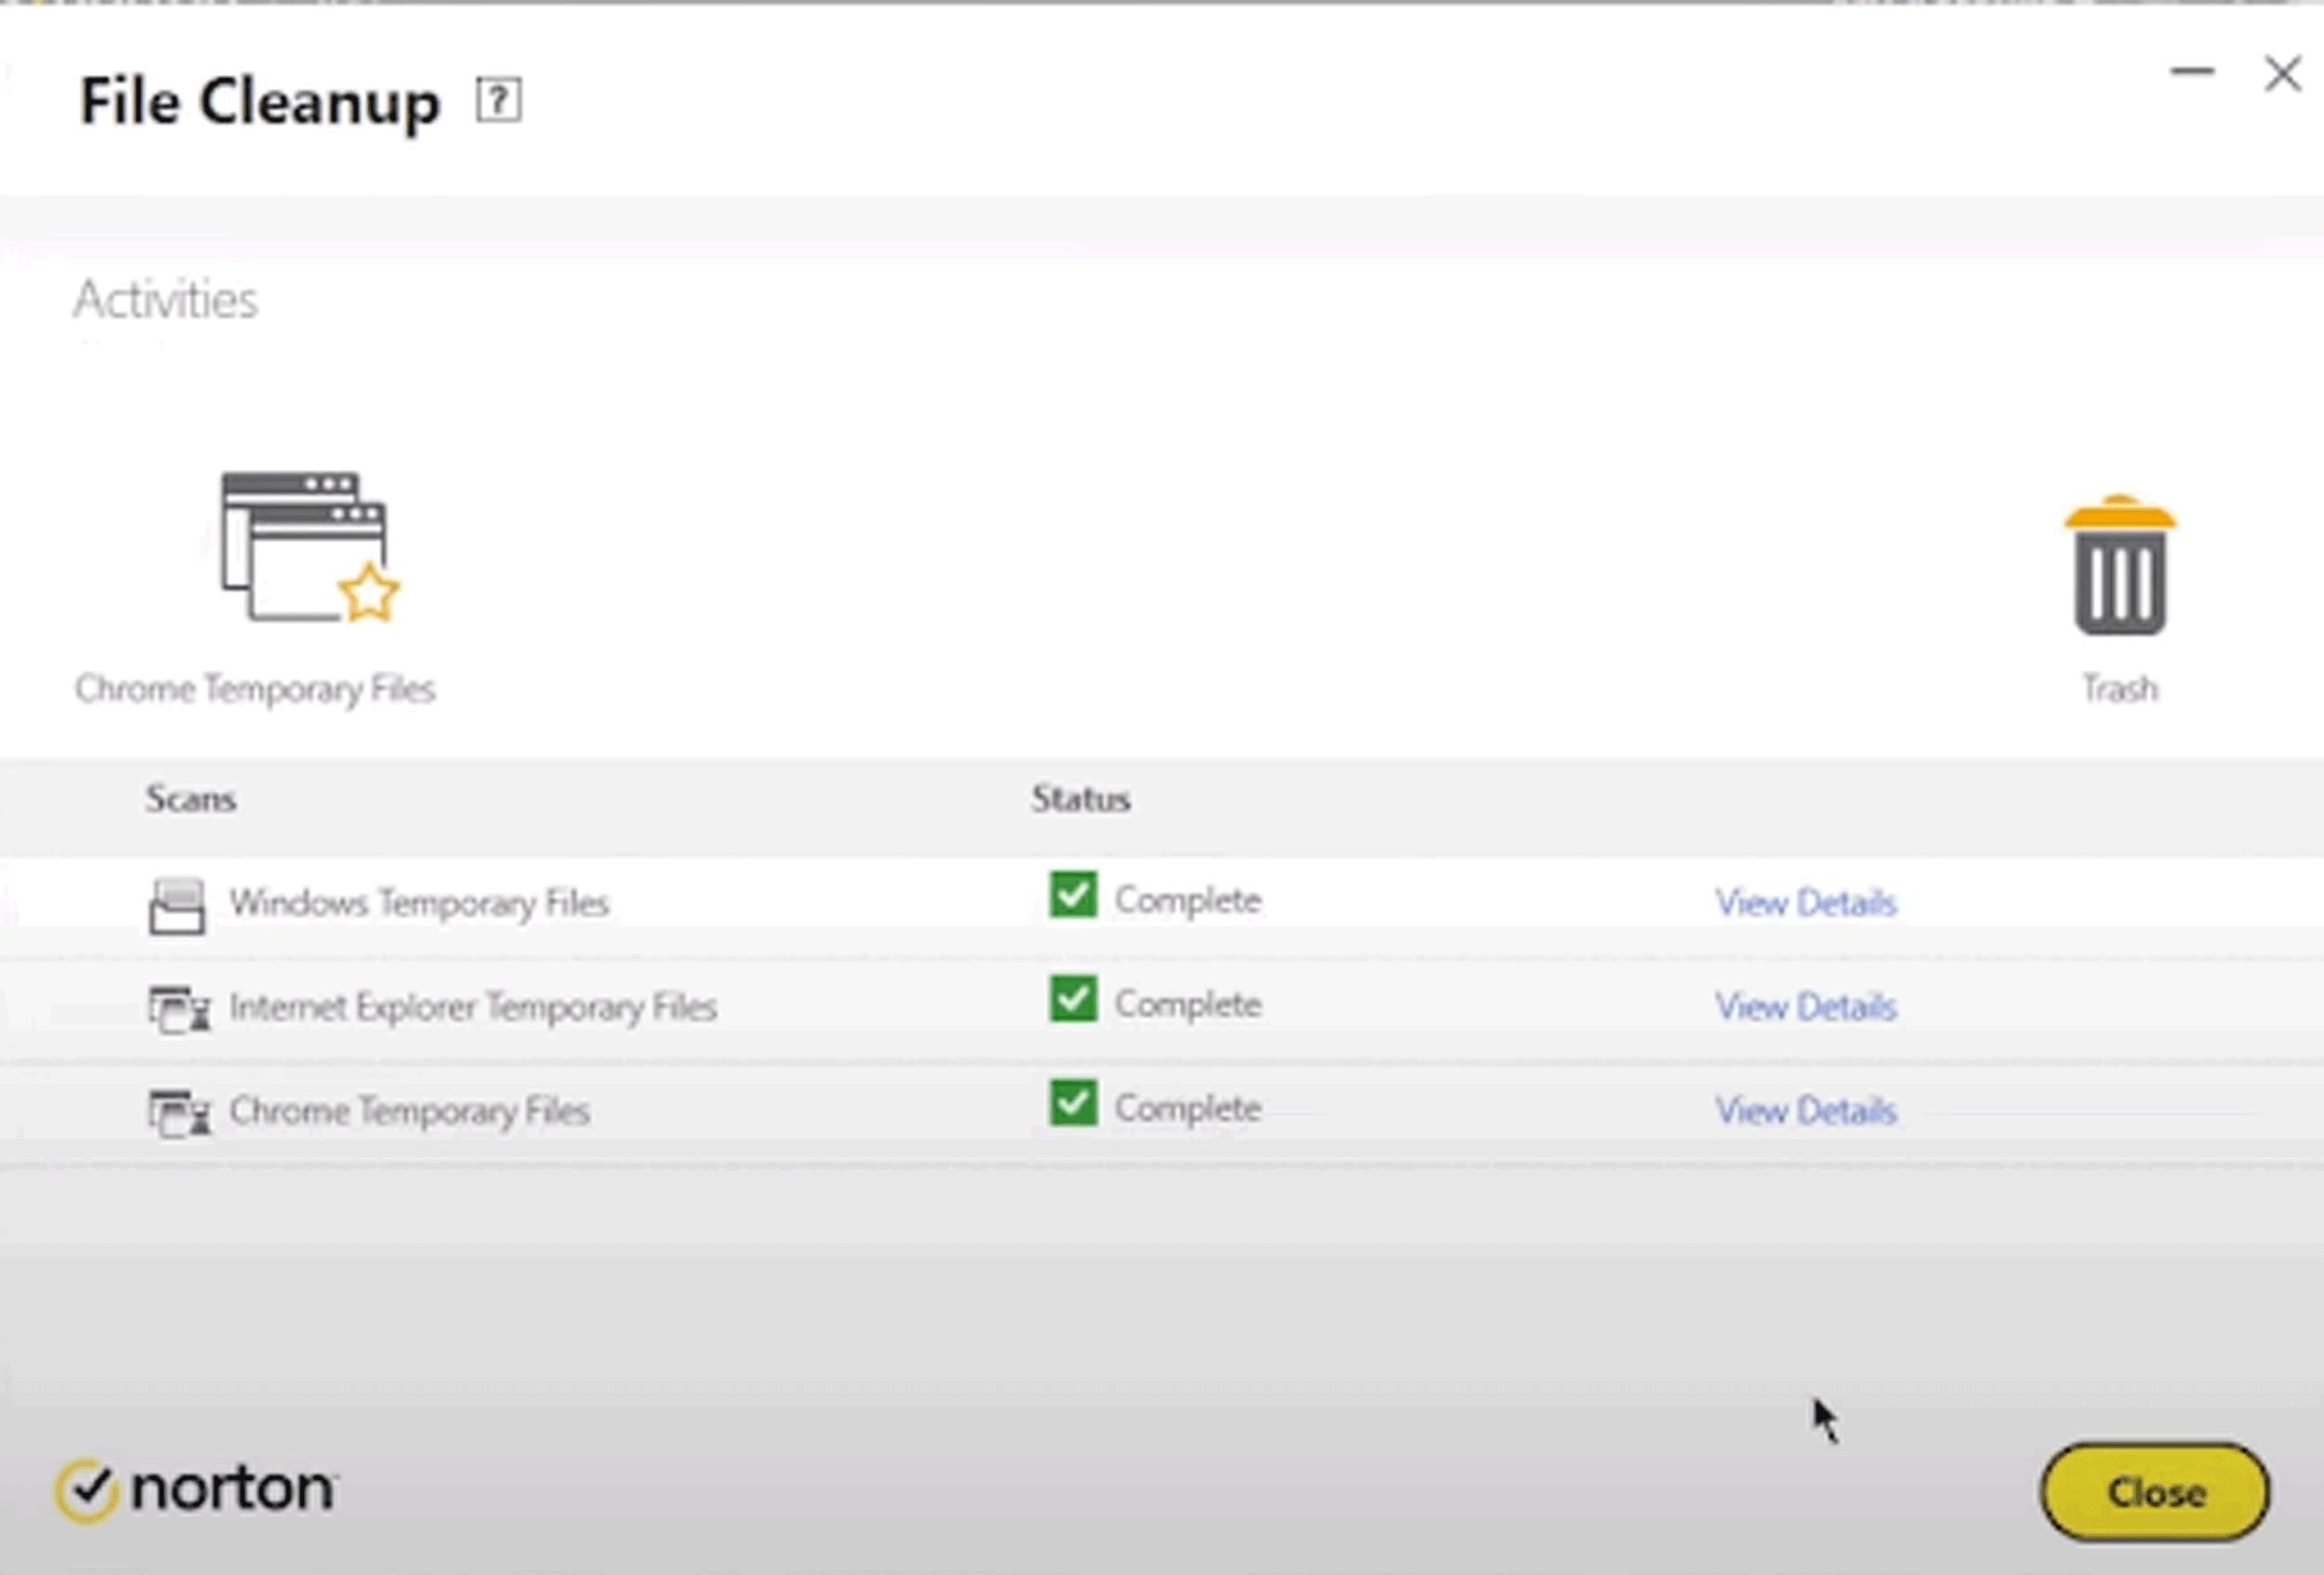Click the Norton logo

coord(195,1489)
